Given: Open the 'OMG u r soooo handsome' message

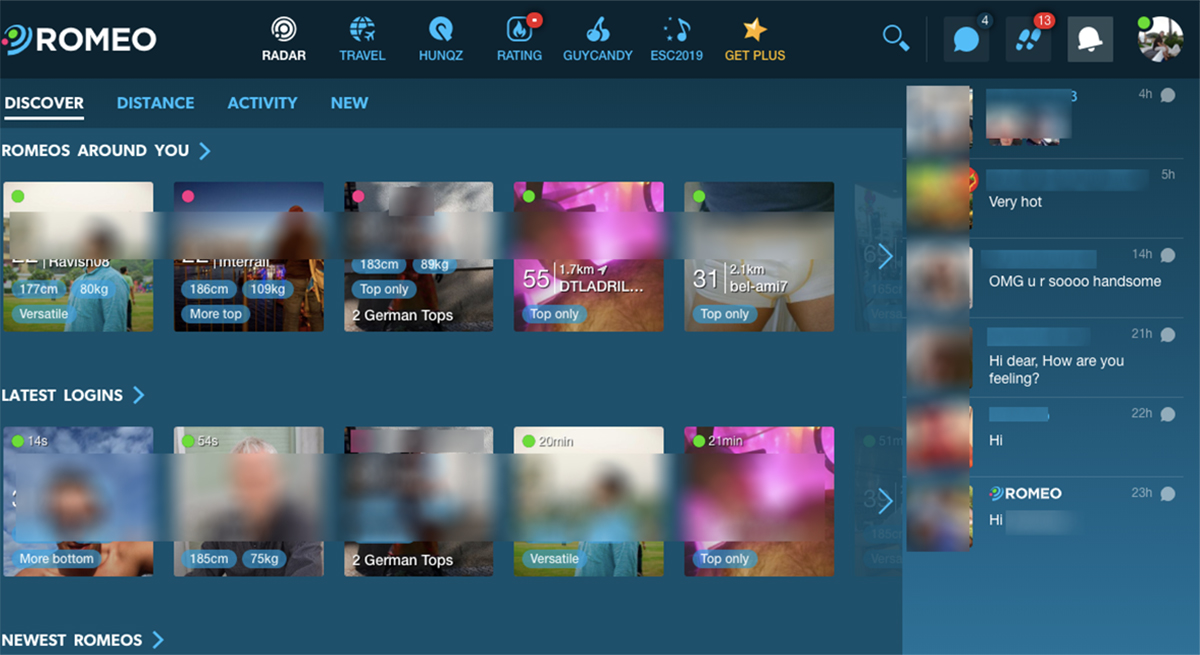Looking at the screenshot, I should 1074,281.
